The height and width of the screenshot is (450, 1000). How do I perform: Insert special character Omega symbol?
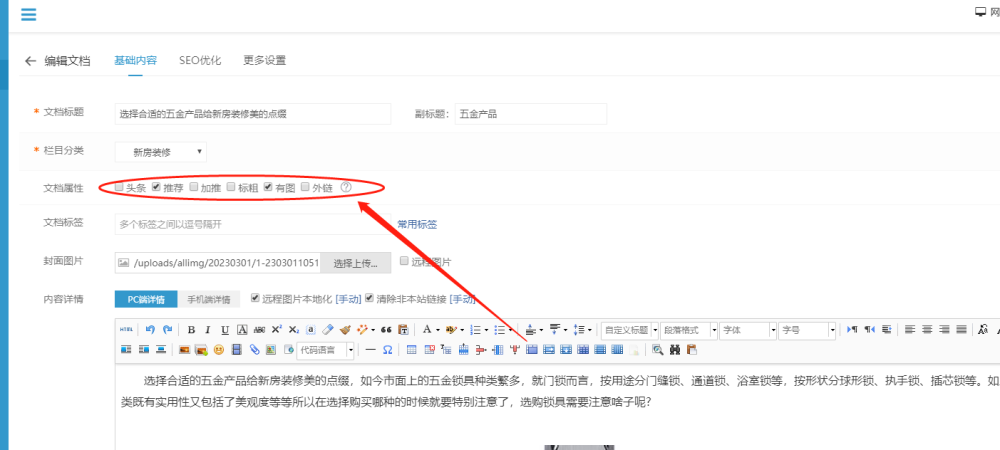[x=388, y=349]
